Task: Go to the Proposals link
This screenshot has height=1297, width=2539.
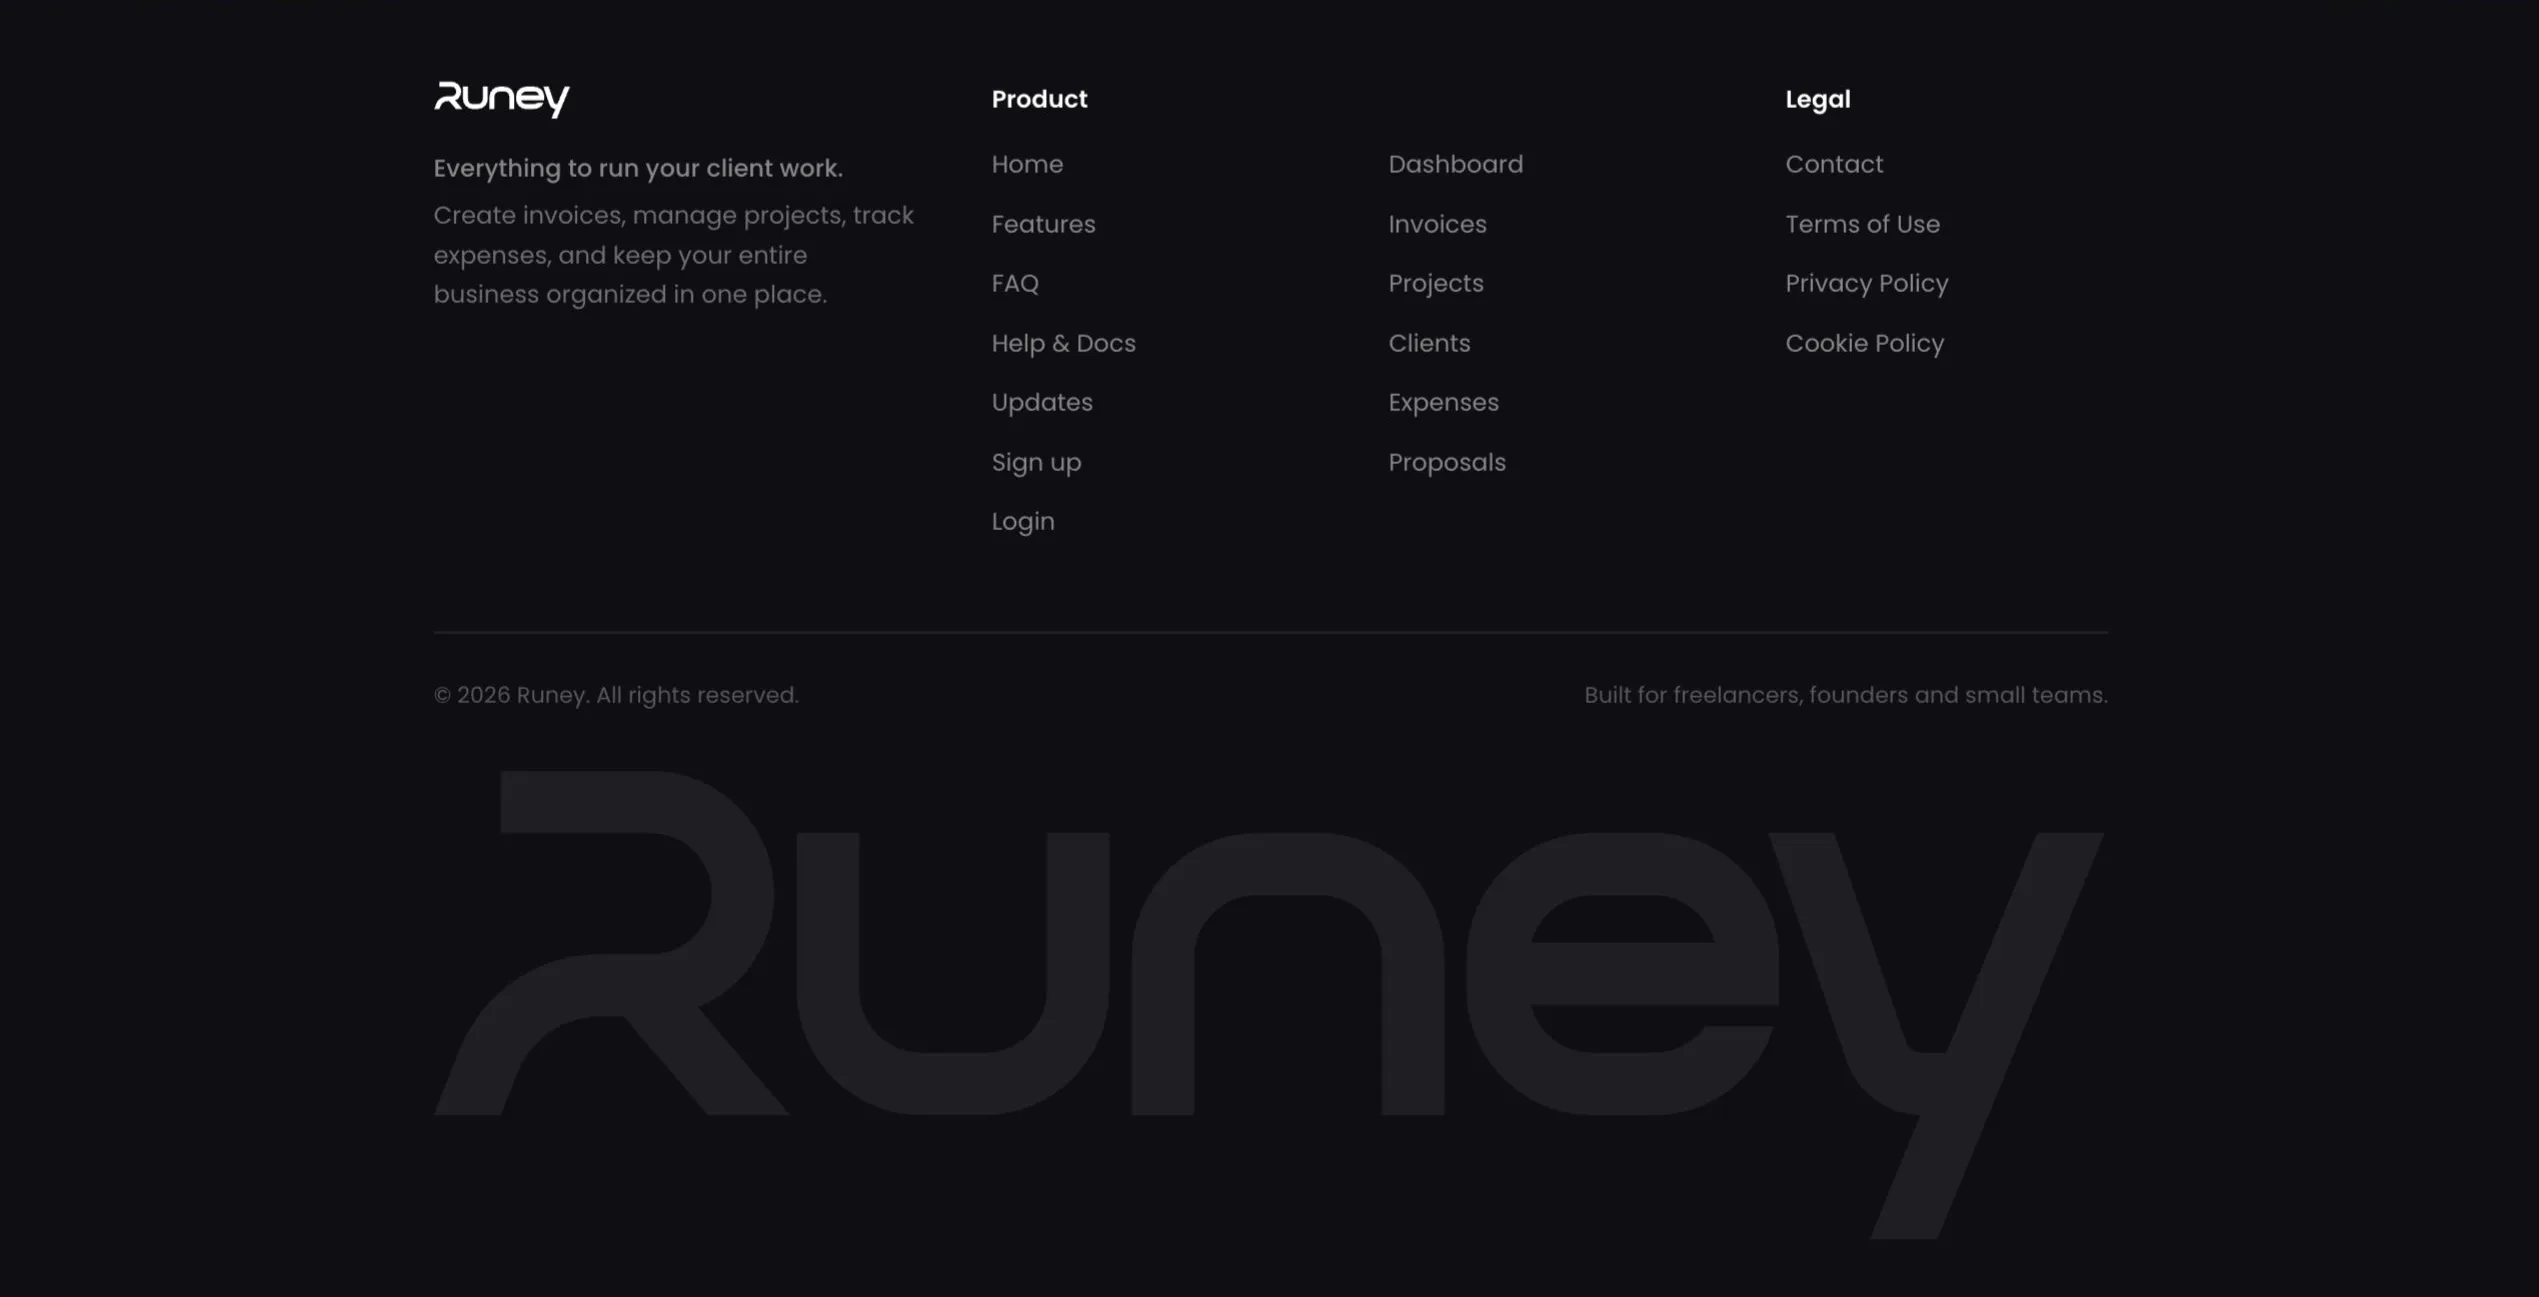Action: (1446, 462)
